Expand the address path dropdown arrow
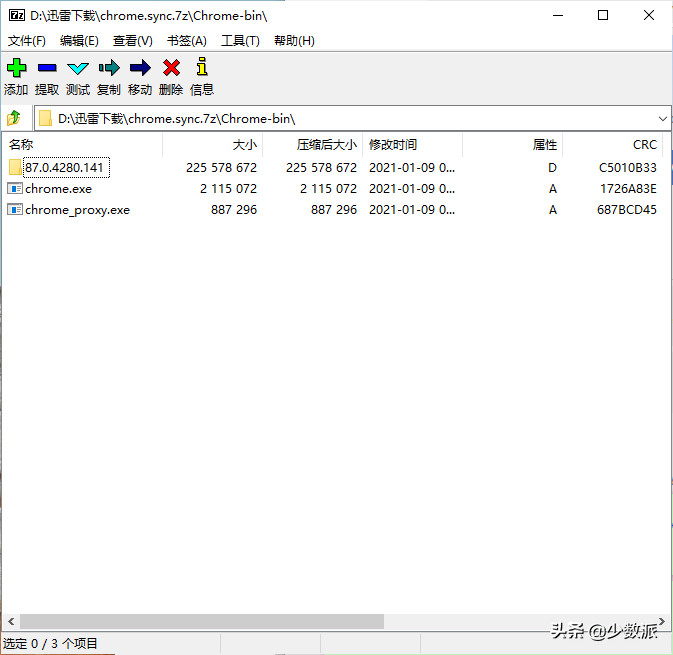Screen dimensions: 673x655 click(x=663, y=118)
